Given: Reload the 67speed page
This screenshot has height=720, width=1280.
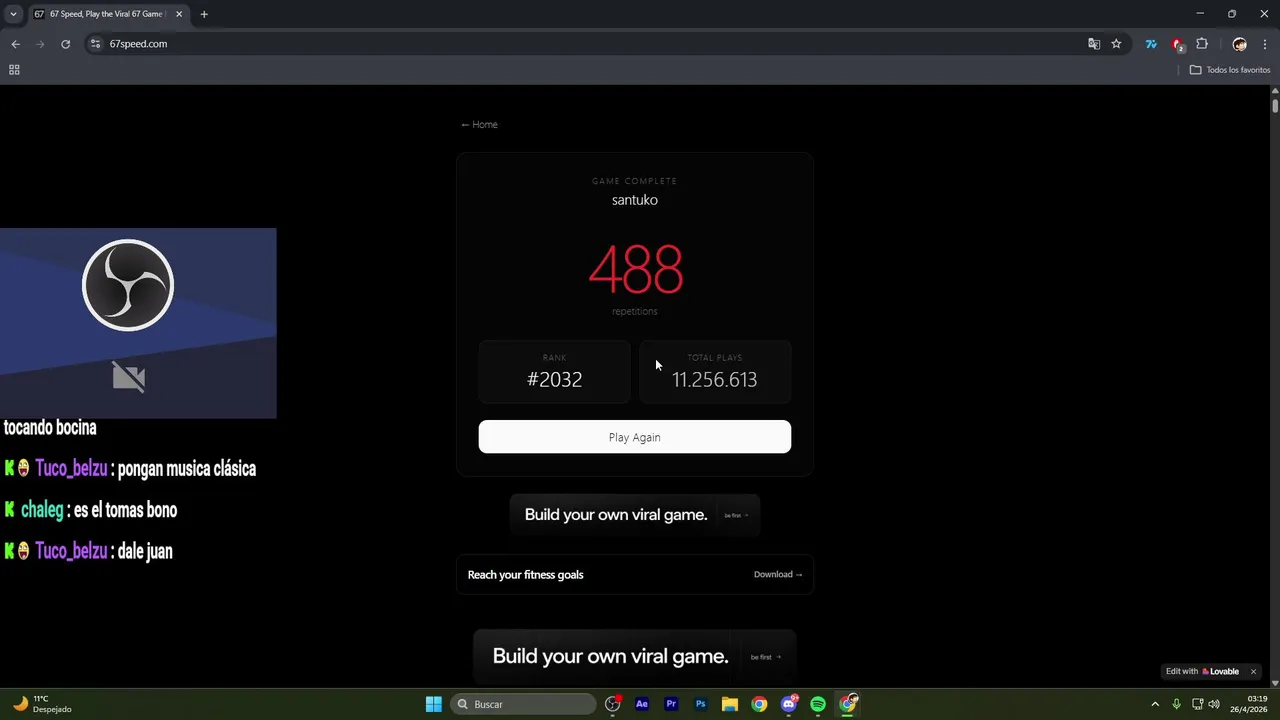Looking at the screenshot, I should [66, 44].
